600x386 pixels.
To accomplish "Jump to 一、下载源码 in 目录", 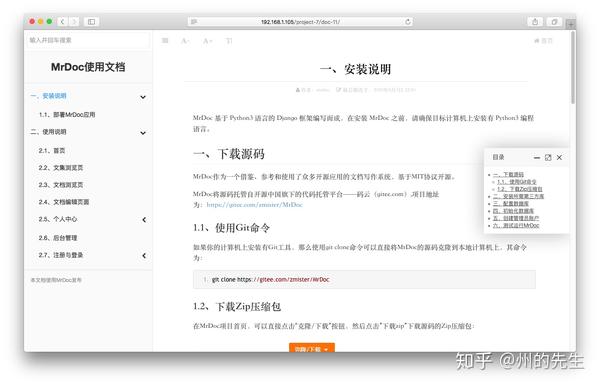I will point(508,174).
